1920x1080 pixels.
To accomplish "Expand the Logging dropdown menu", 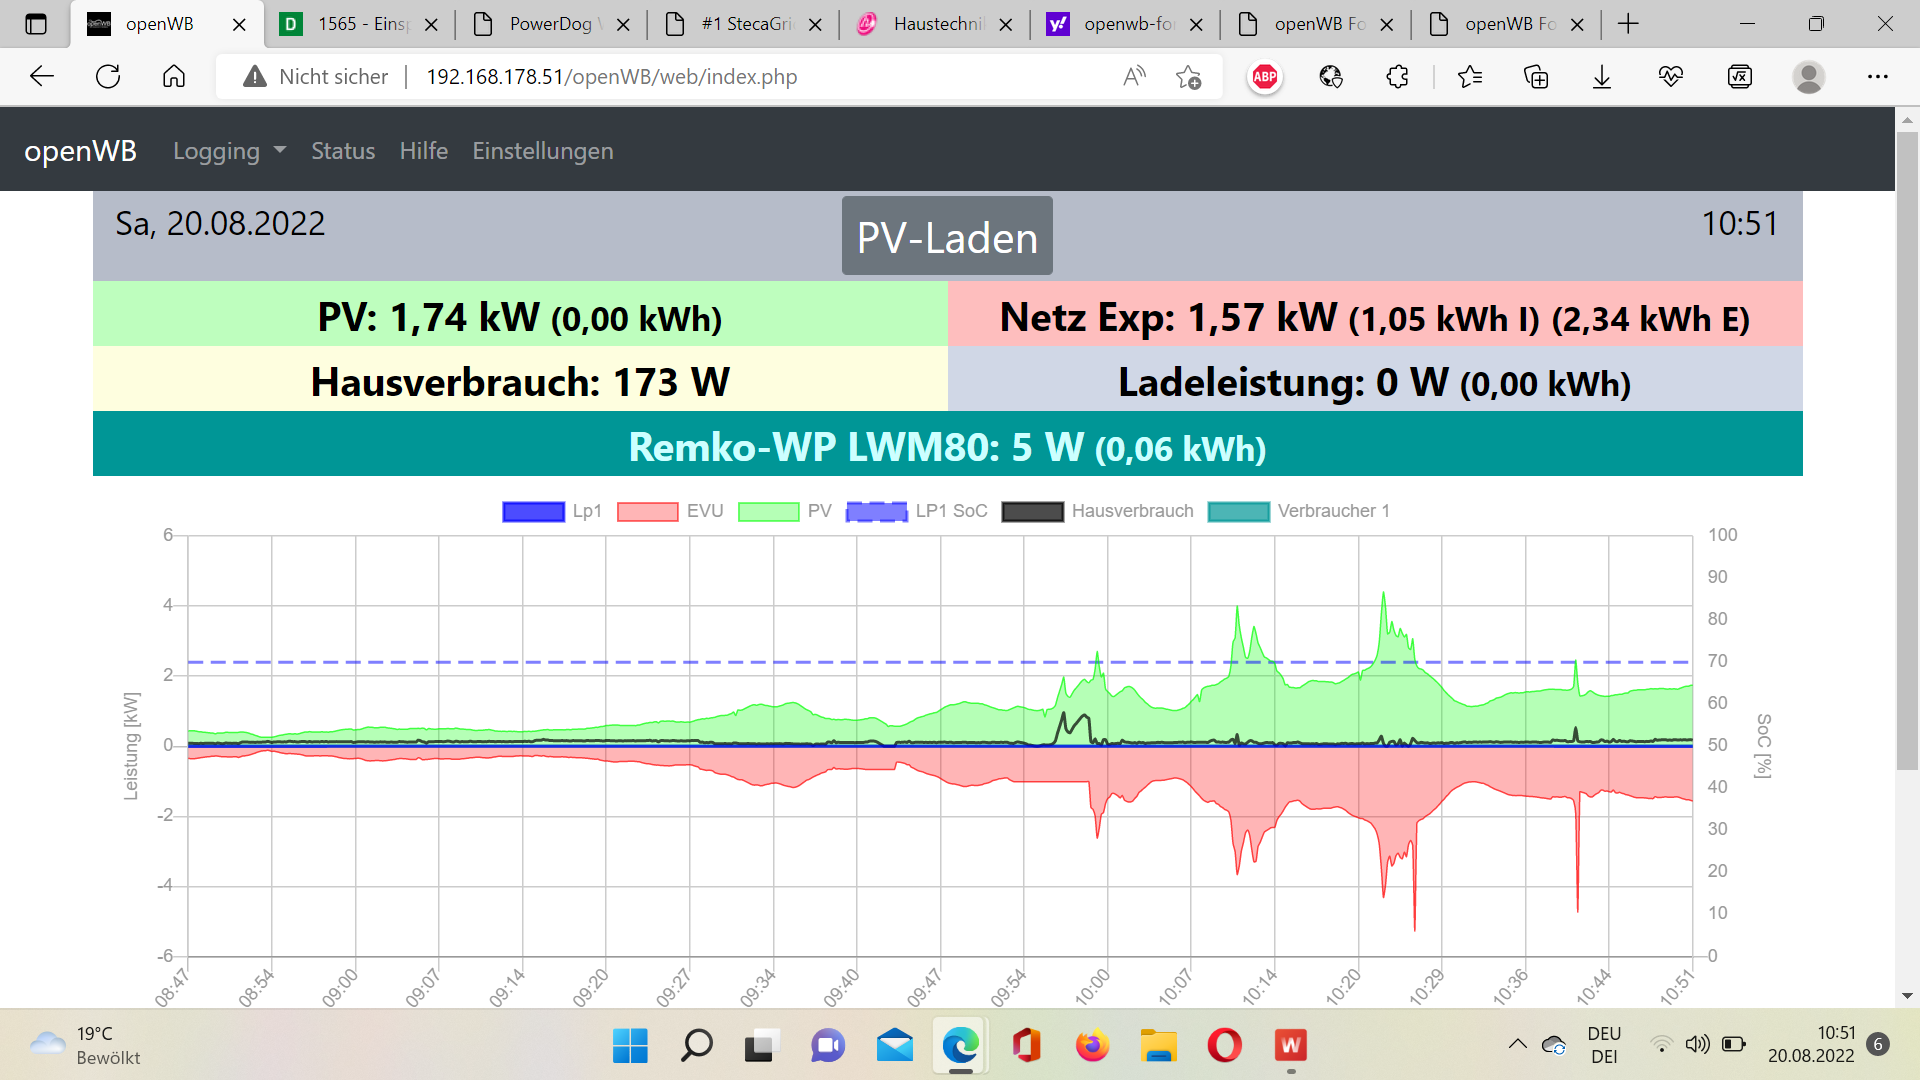I will click(229, 151).
